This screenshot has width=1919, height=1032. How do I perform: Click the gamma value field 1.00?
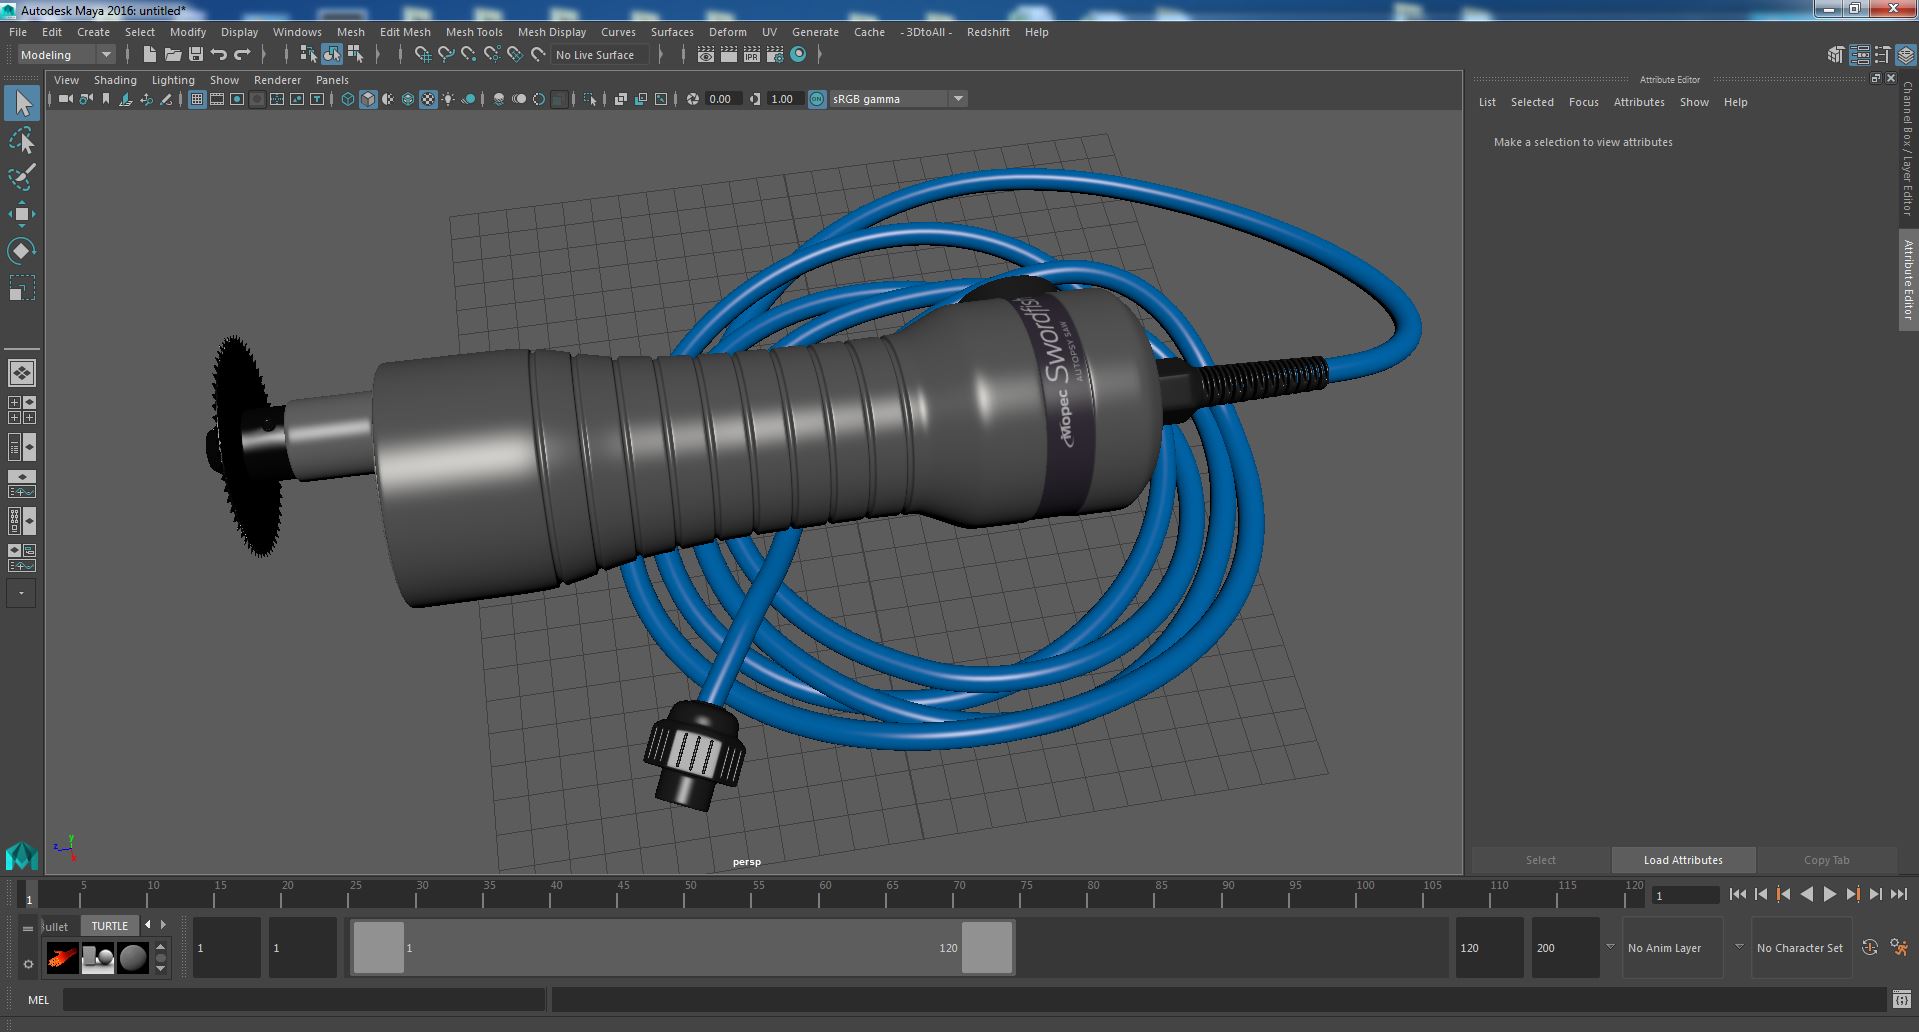coord(784,99)
